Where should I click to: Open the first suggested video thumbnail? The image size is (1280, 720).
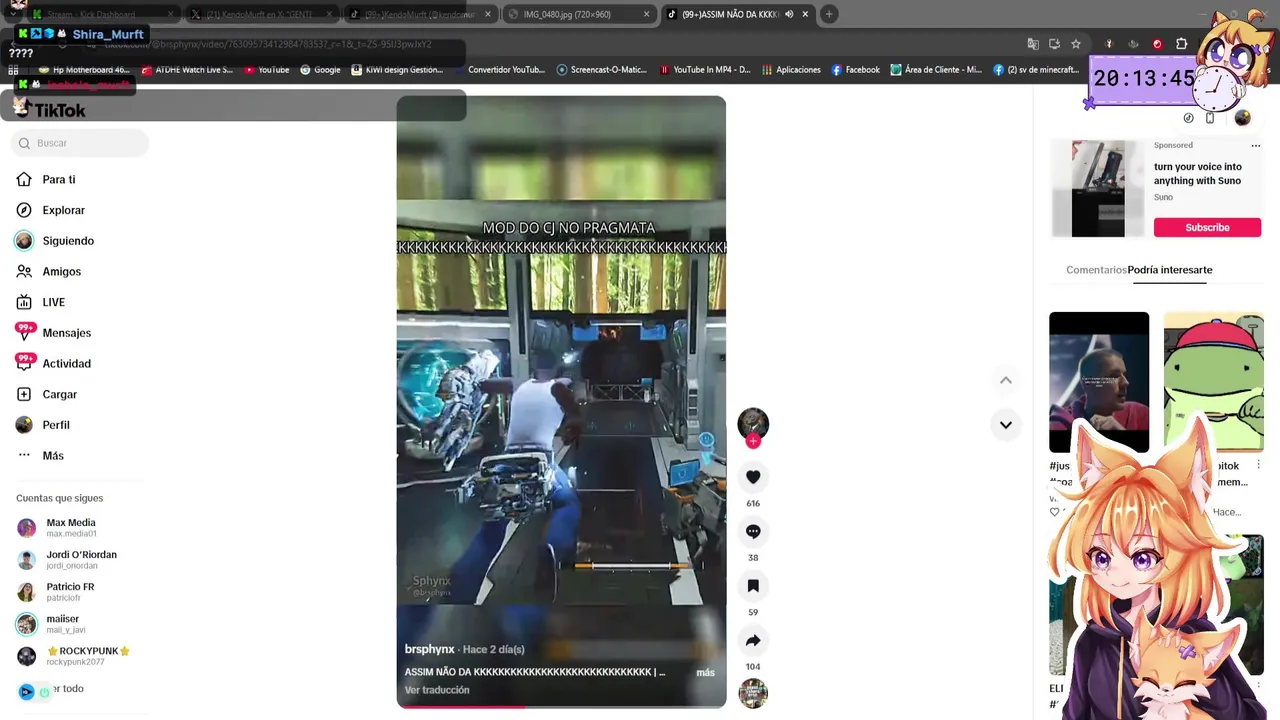click(x=1099, y=382)
